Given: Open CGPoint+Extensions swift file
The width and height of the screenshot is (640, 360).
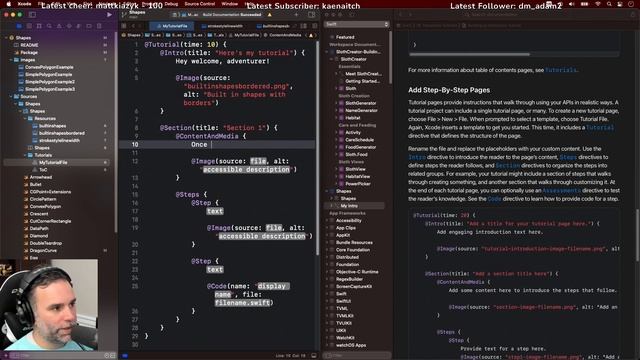Looking at the screenshot, I should pos(50,192).
